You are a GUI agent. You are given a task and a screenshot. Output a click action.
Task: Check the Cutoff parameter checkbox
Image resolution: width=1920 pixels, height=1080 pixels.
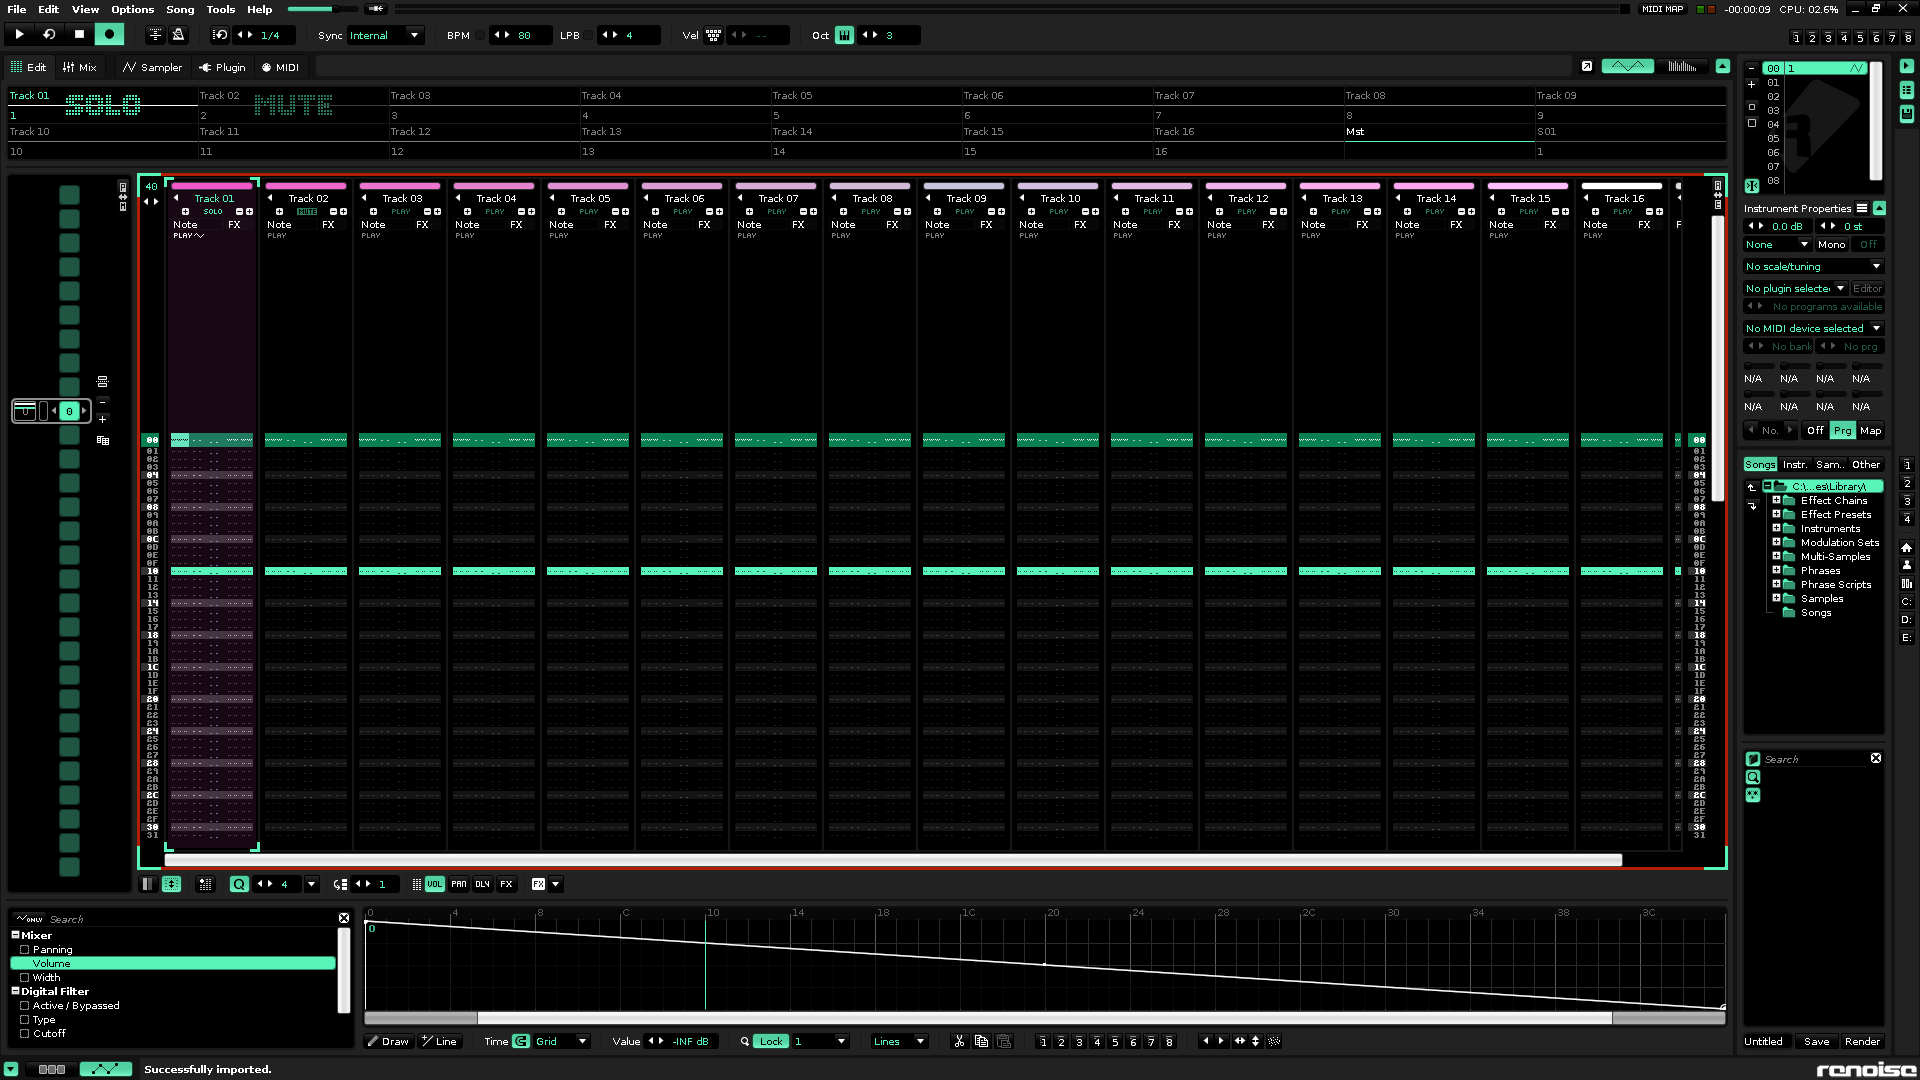(25, 1034)
